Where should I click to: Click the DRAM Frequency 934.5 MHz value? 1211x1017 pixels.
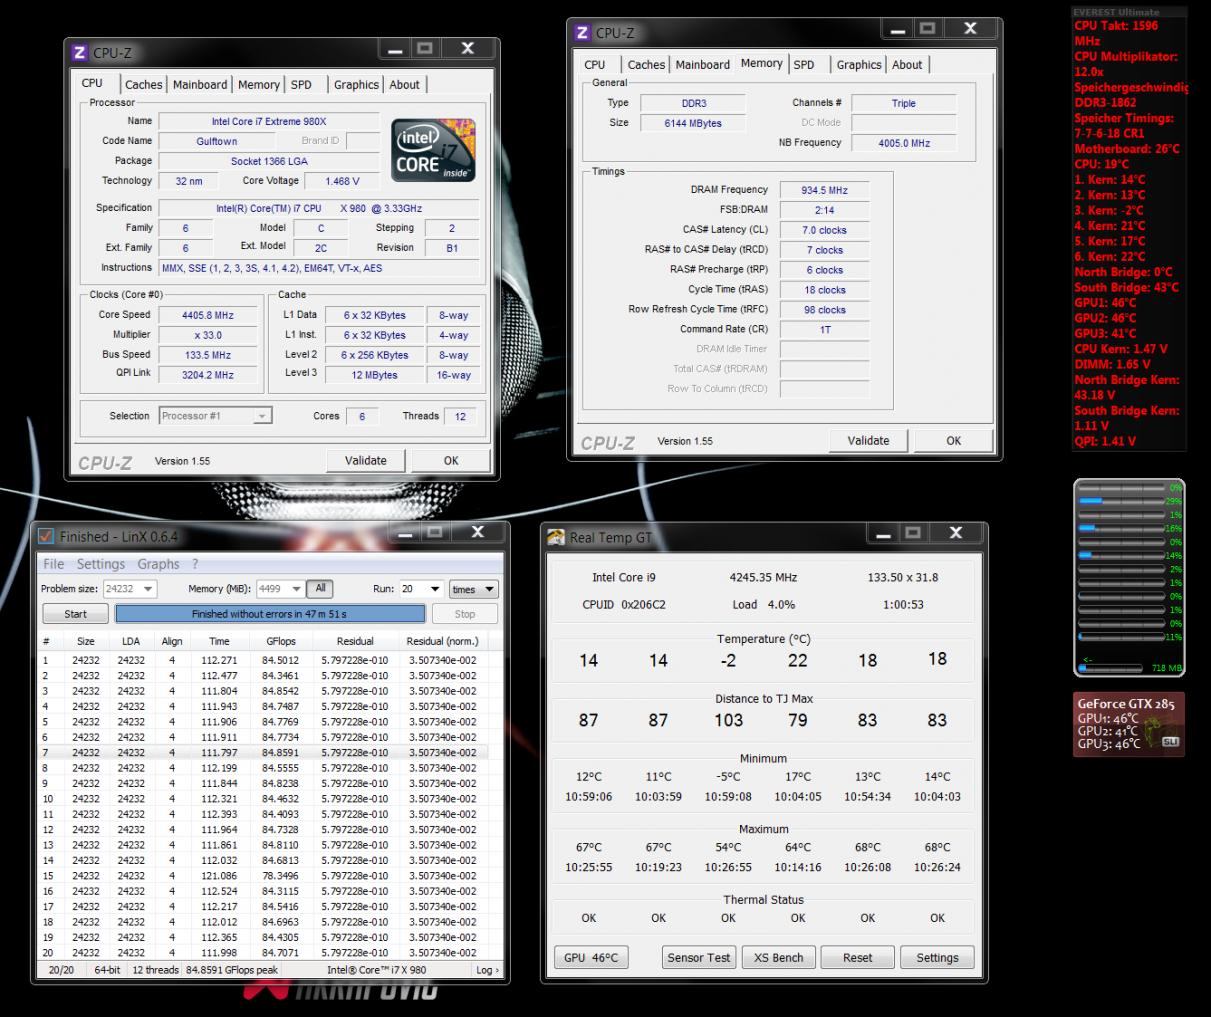point(824,190)
